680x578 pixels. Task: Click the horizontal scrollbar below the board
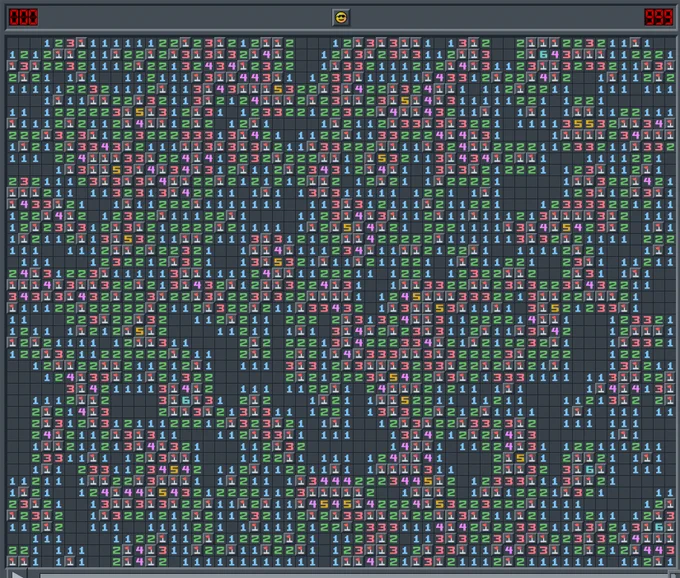tap(353, 575)
